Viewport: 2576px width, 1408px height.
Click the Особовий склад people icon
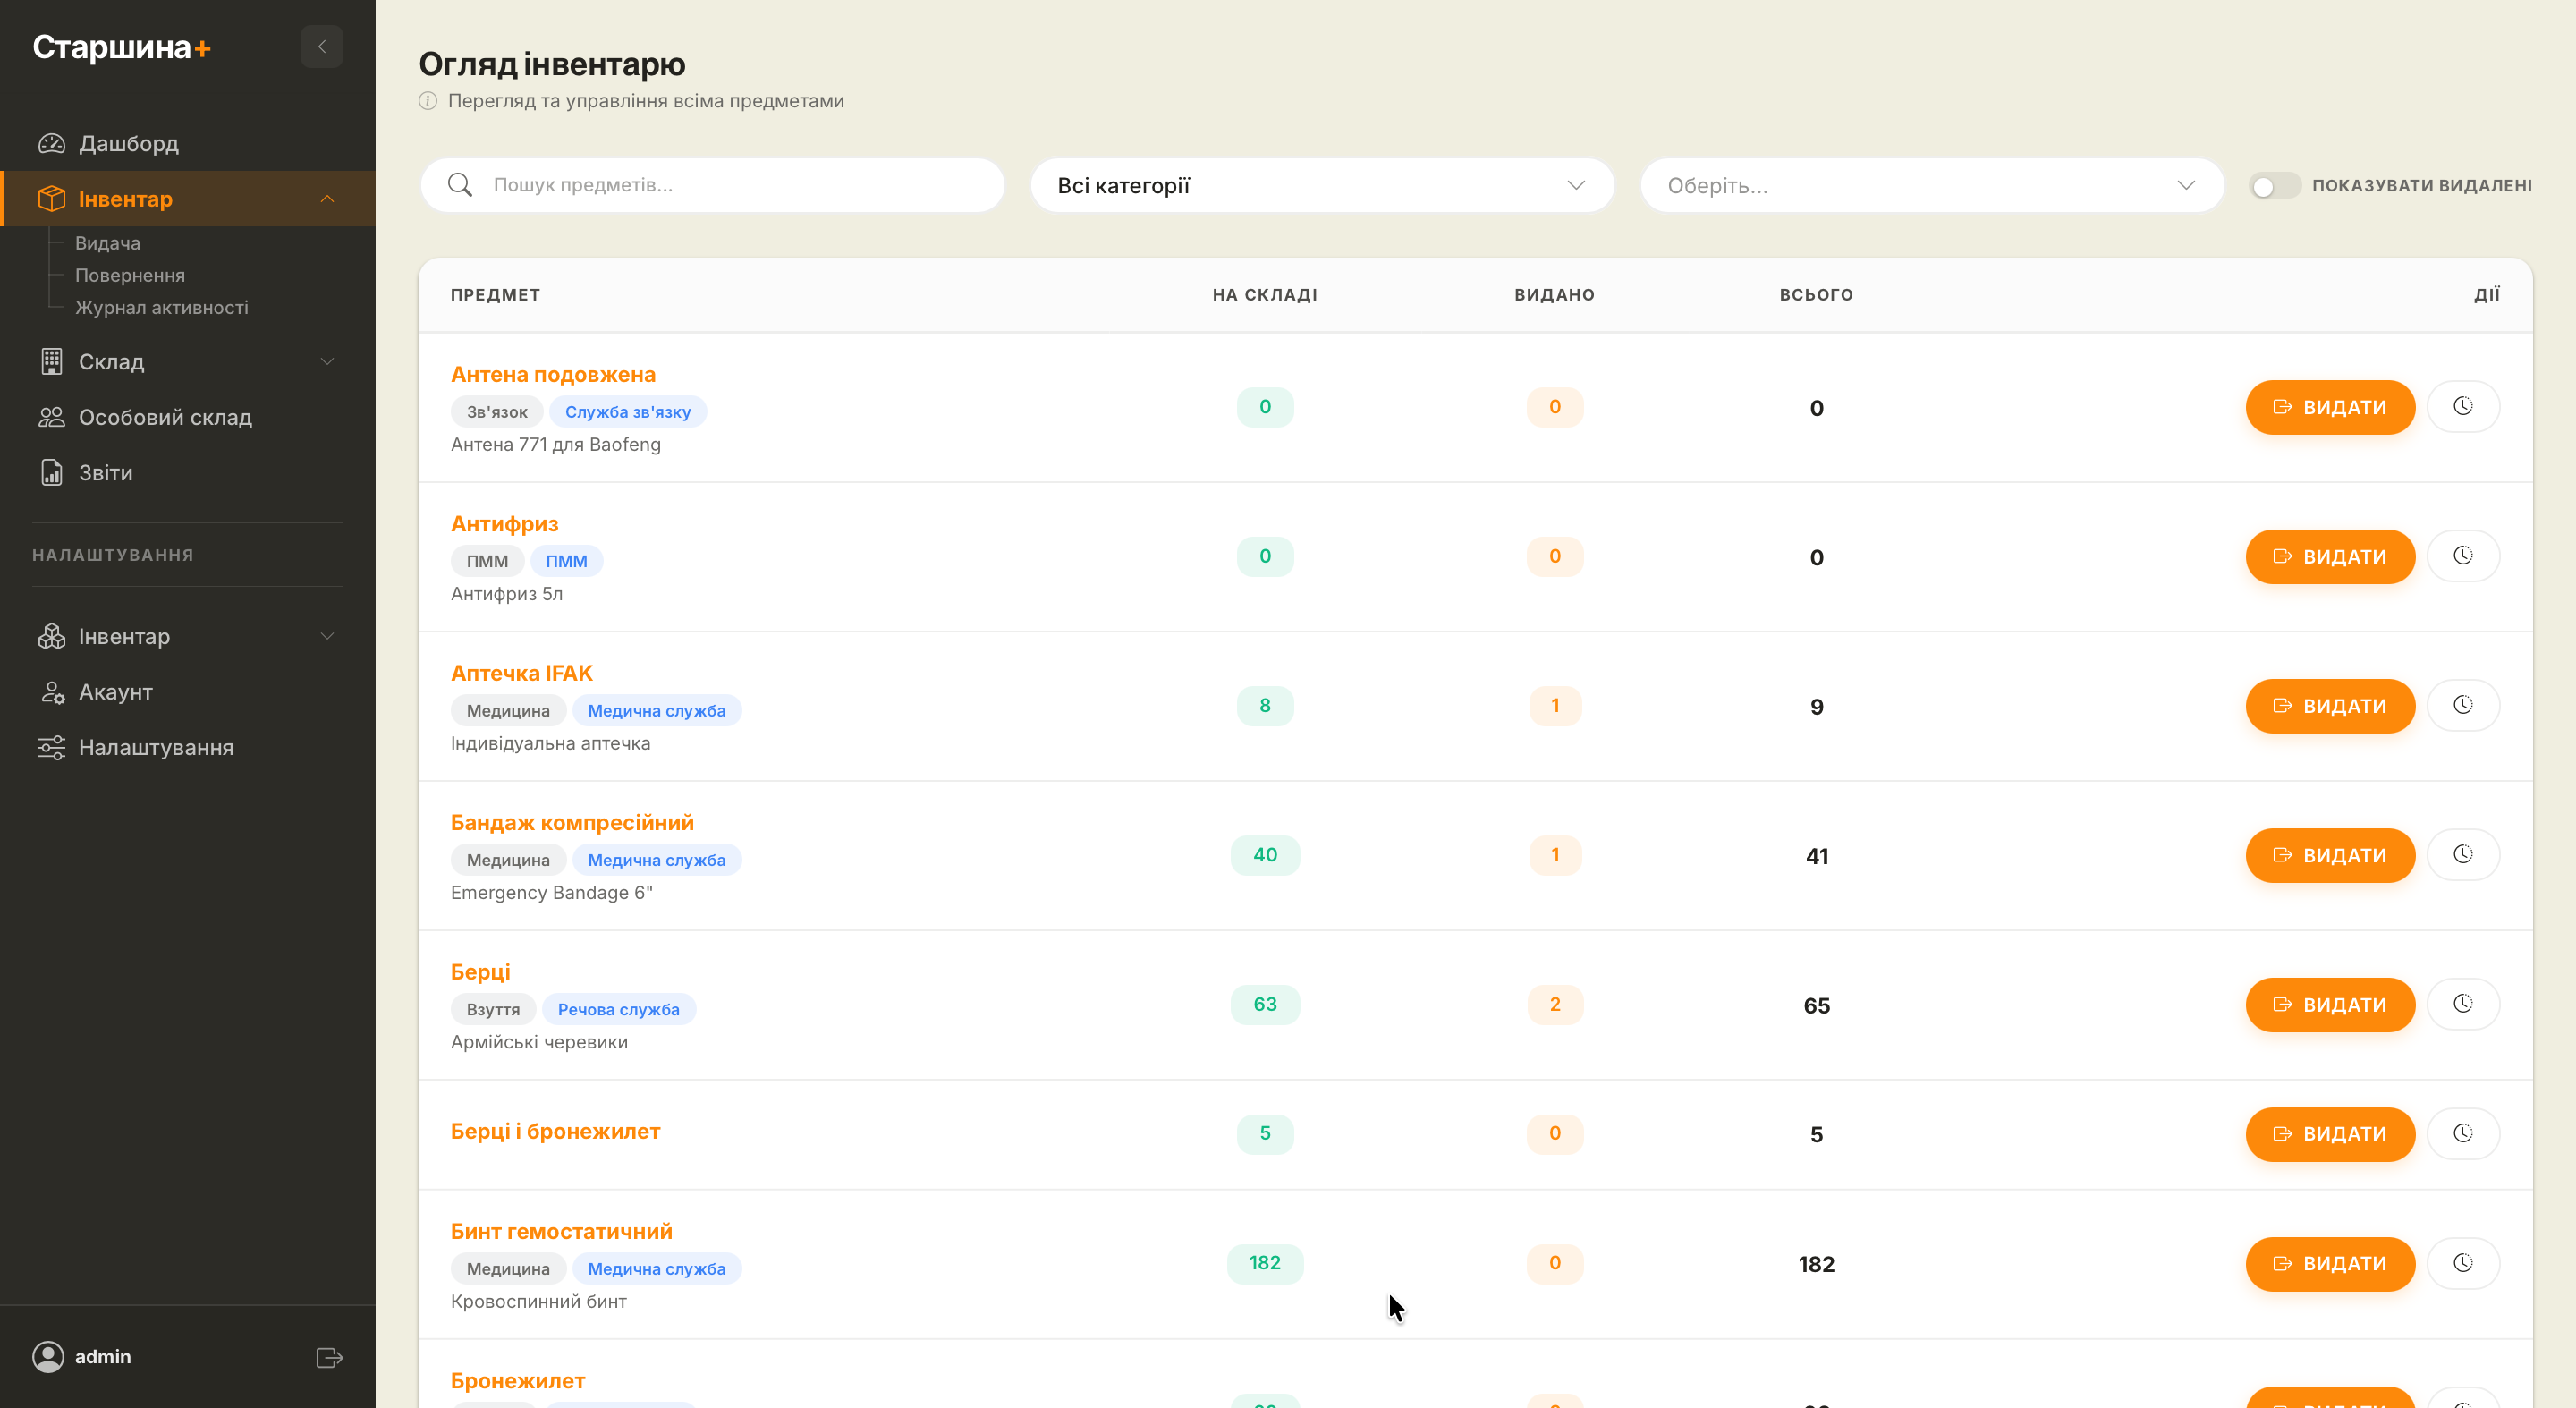pos(52,417)
